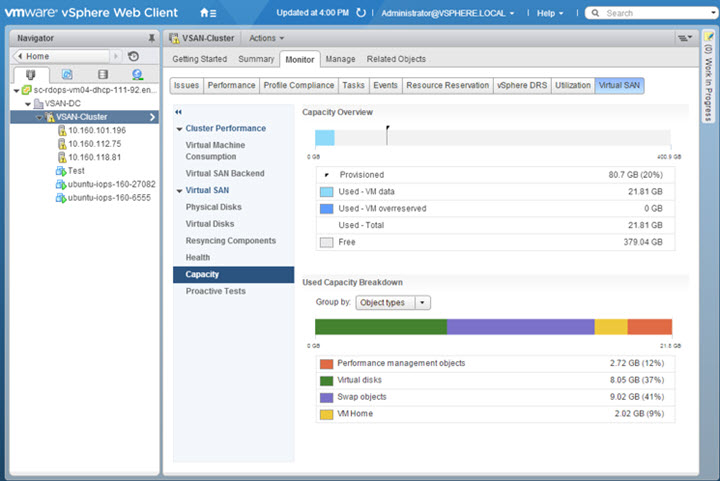Open the Health view
Viewport: 720px width, 481px height.
(x=197, y=257)
